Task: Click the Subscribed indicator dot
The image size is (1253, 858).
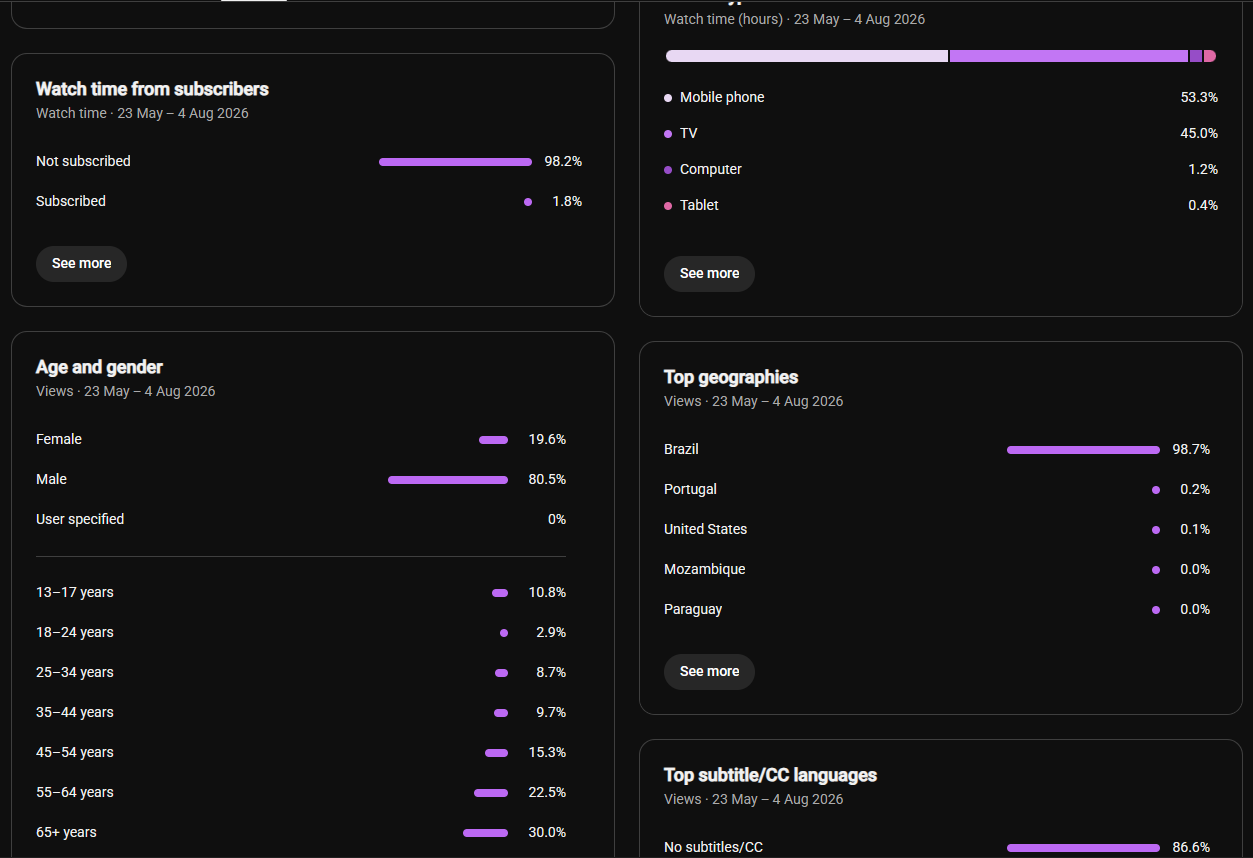Action: (528, 202)
